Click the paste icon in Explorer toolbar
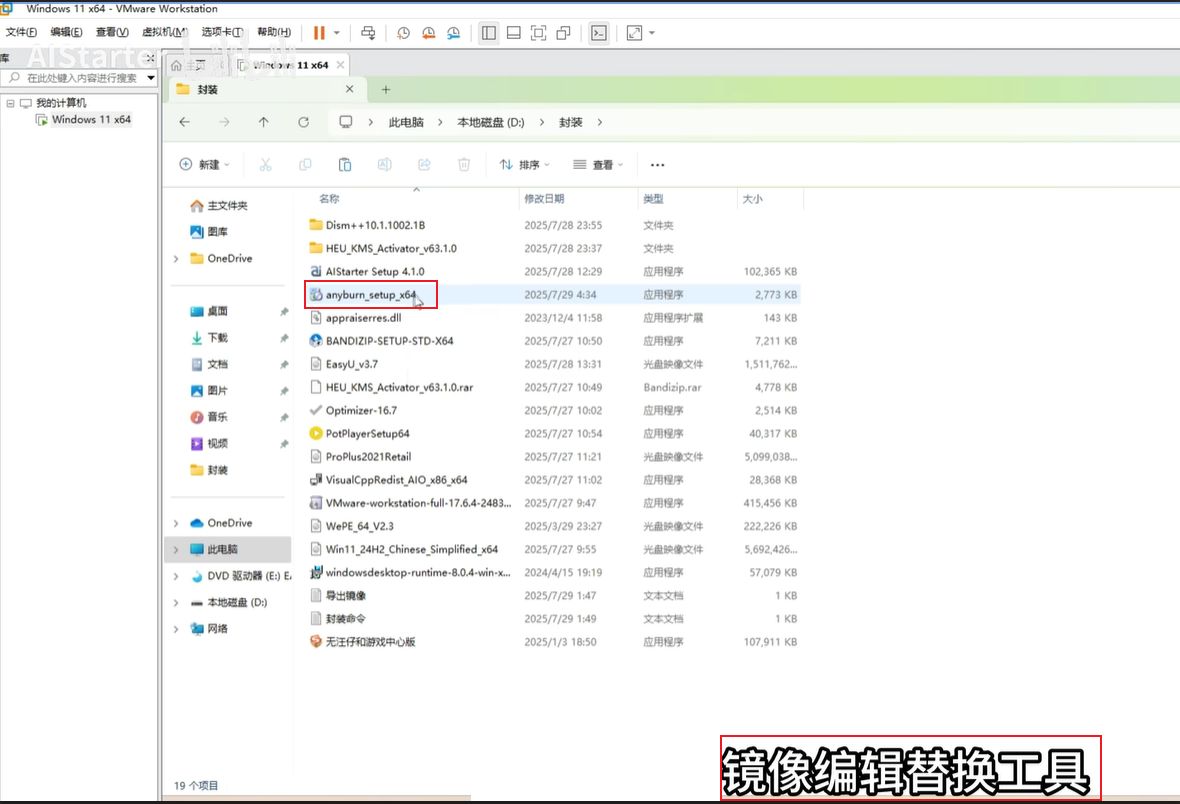 coord(344,165)
